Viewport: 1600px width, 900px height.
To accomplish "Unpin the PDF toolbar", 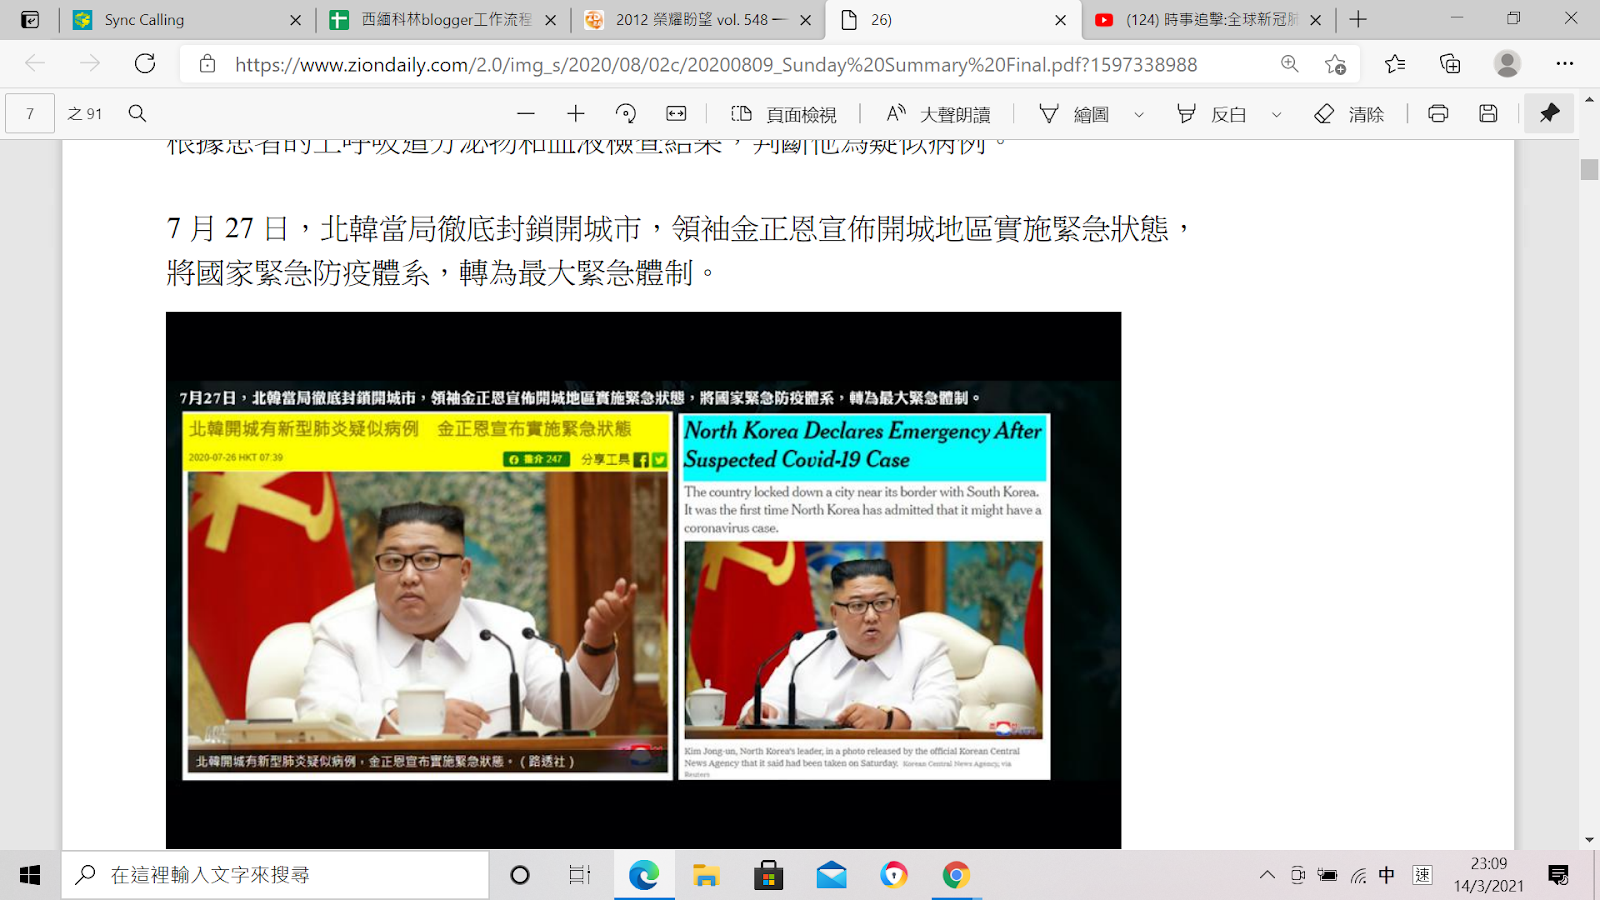I will tap(1549, 113).
